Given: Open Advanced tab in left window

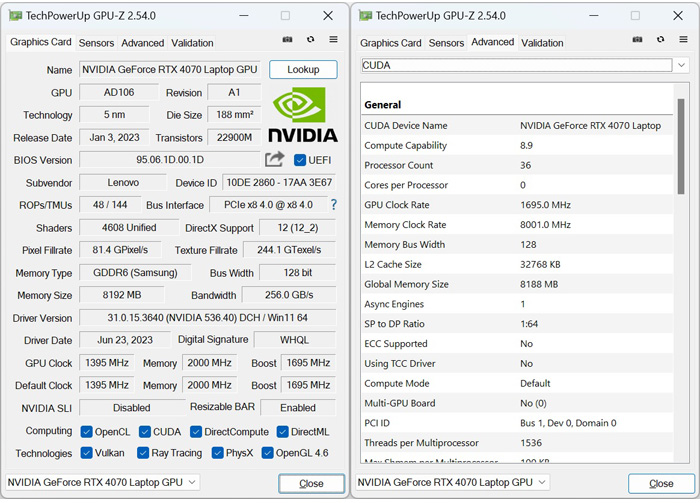Looking at the screenshot, I should coord(143,43).
